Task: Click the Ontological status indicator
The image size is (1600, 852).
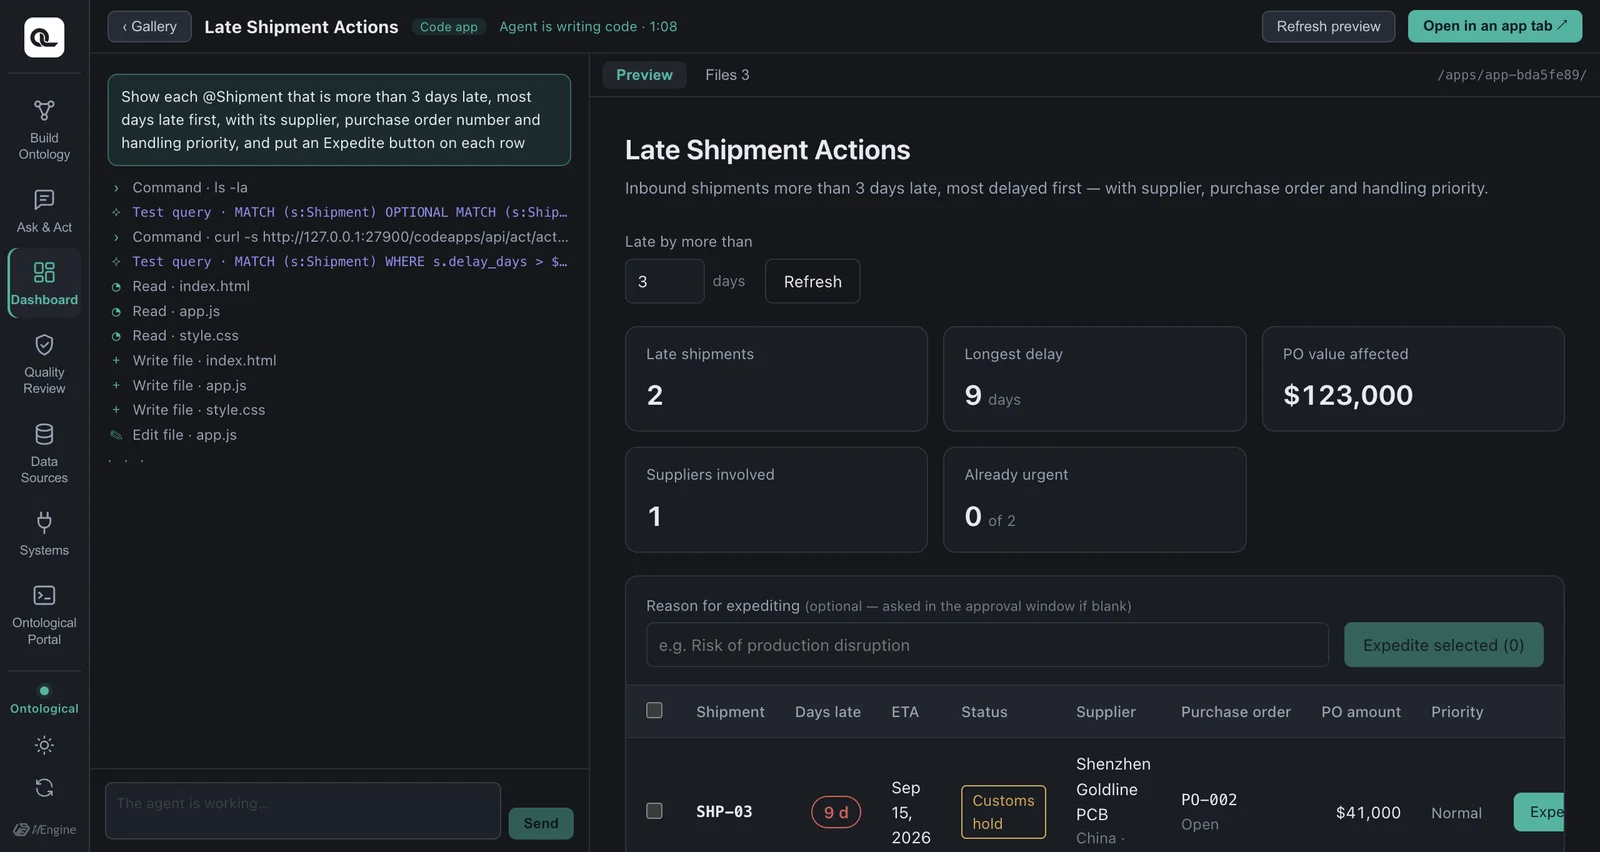Action: (x=44, y=700)
